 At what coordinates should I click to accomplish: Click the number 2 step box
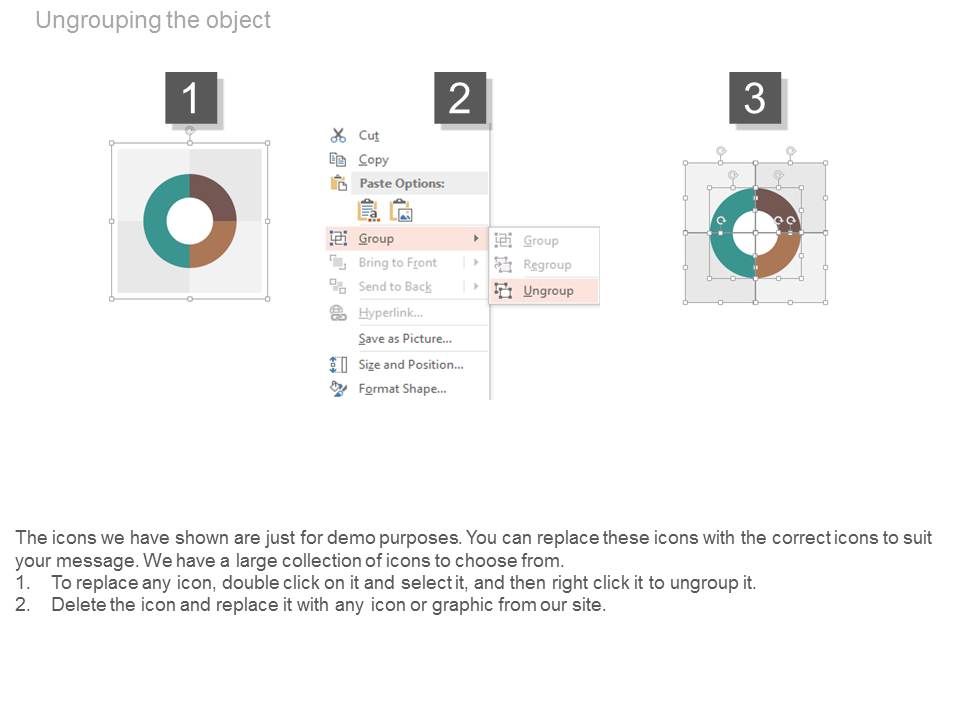[460, 98]
